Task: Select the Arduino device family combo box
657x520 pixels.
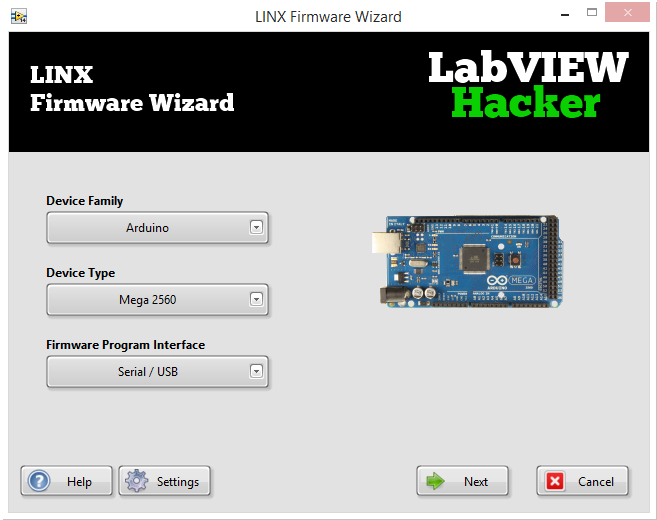Action: tap(157, 228)
